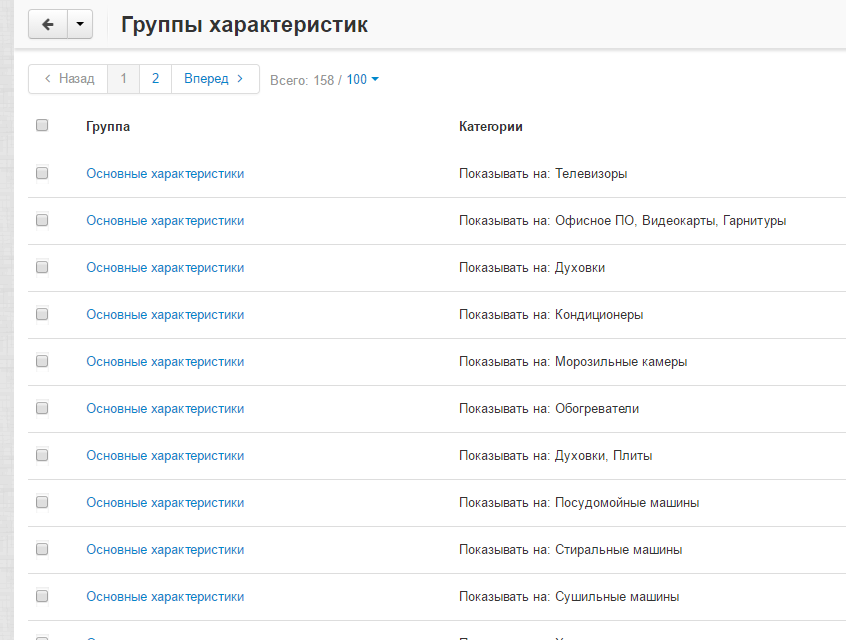
Task: Click text Показывать на: Посудомойные машины
Action: [579, 502]
